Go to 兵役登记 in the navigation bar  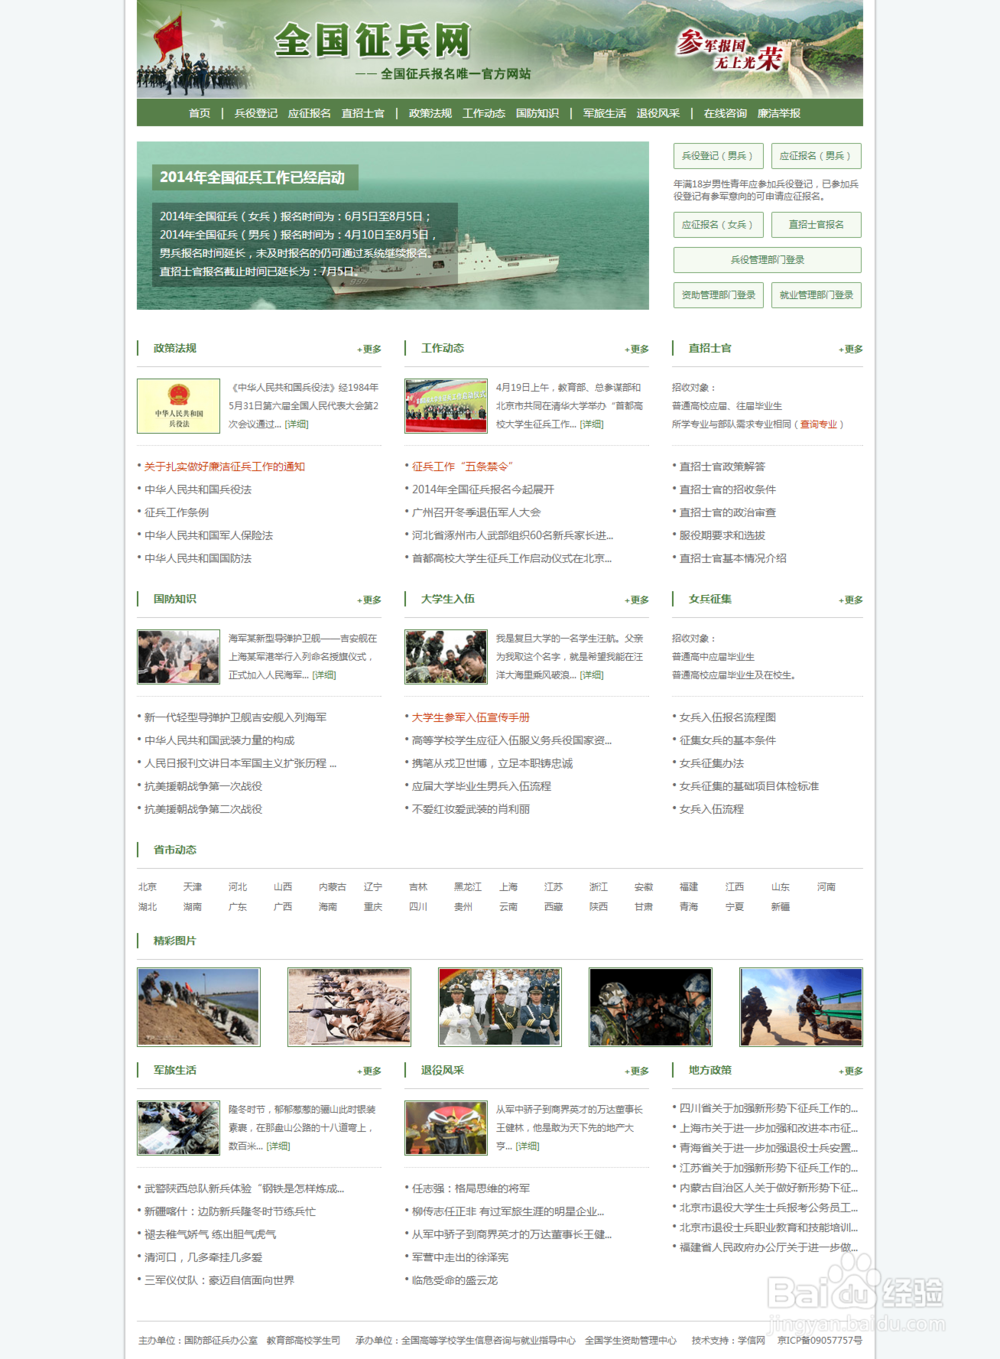click(256, 113)
